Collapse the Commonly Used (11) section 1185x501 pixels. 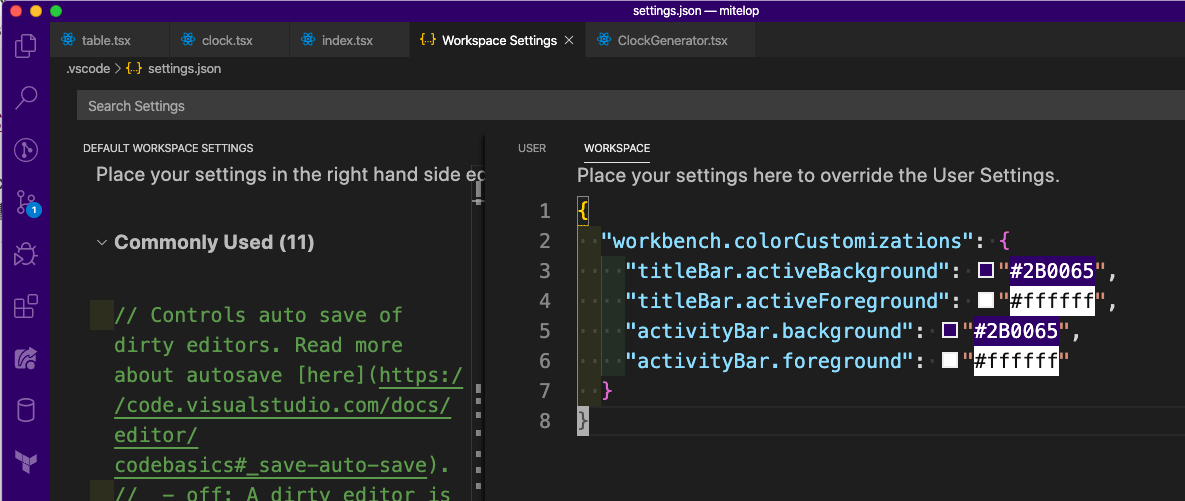101,243
